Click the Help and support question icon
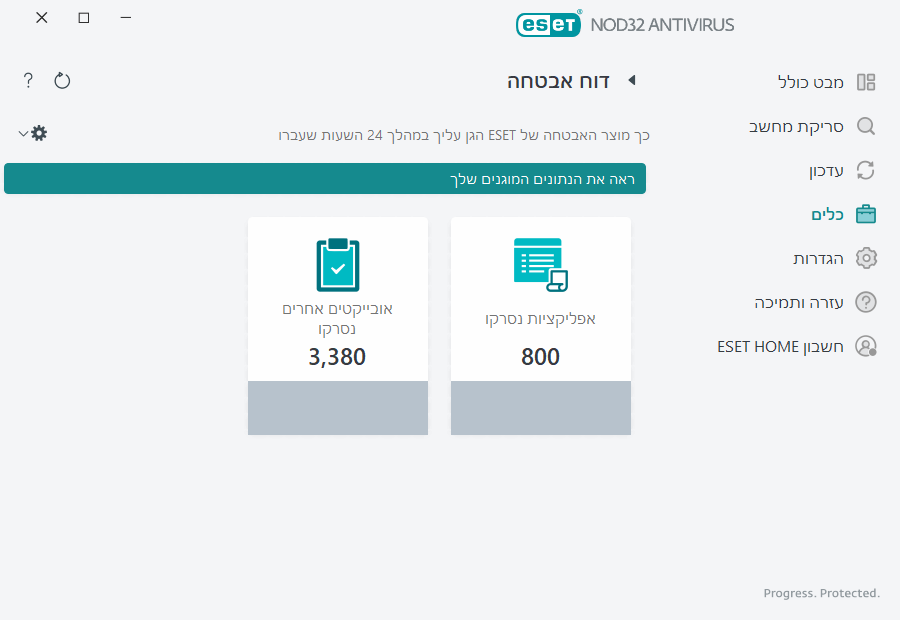This screenshot has width=900, height=620. [866, 302]
